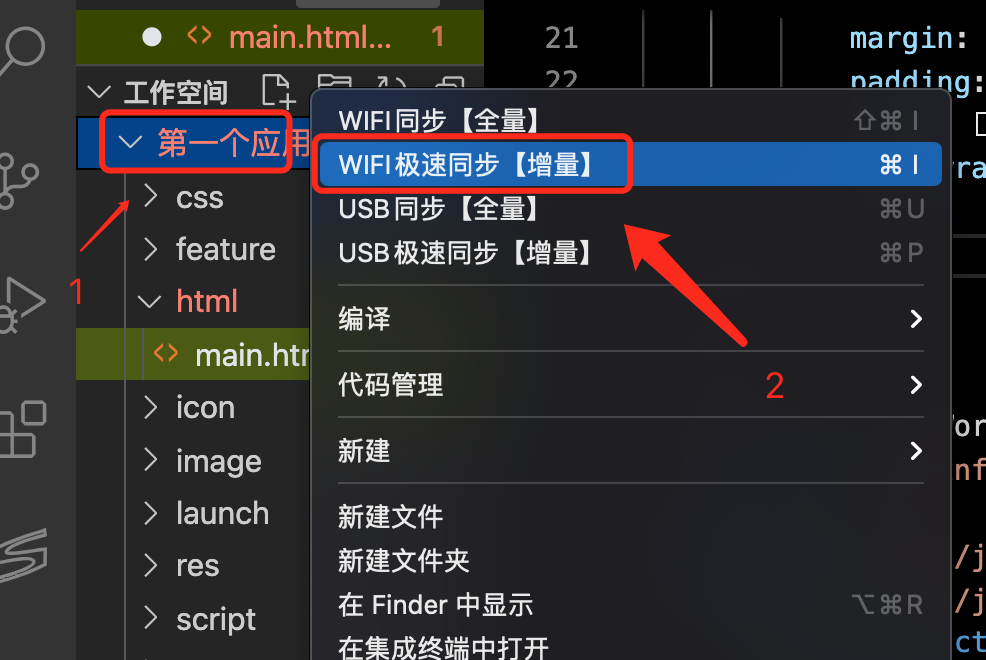This screenshot has width=986, height=660.
Task: Expand the css folder
Action: click(x=150, y=197)
